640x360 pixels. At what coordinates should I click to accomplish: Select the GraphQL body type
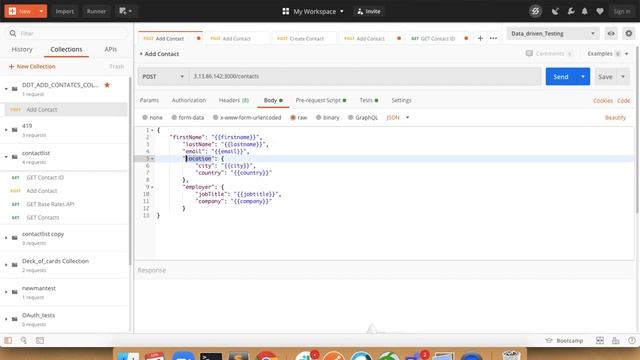(351, 118)
